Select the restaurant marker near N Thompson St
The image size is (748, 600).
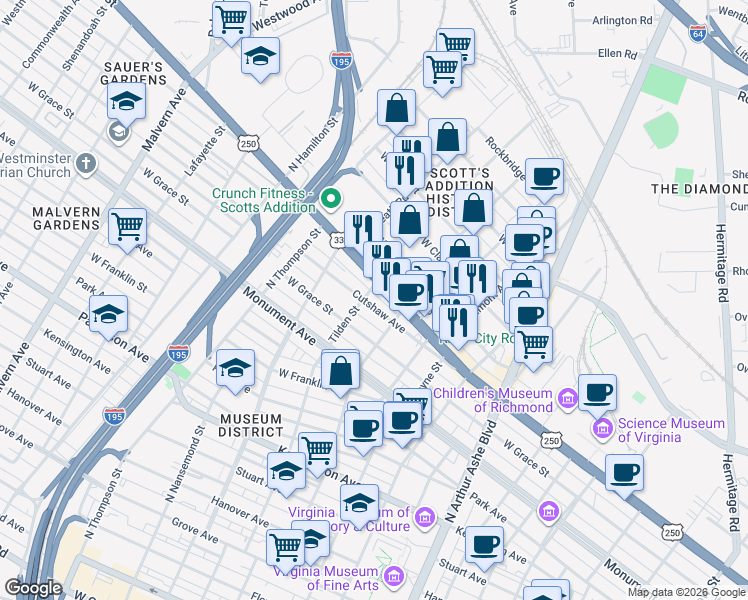point(364,231)
